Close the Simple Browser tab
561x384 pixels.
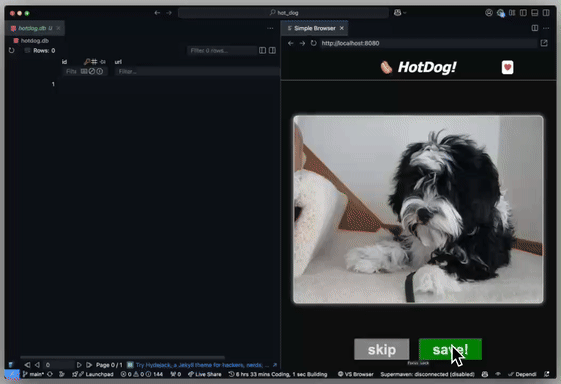342,28
